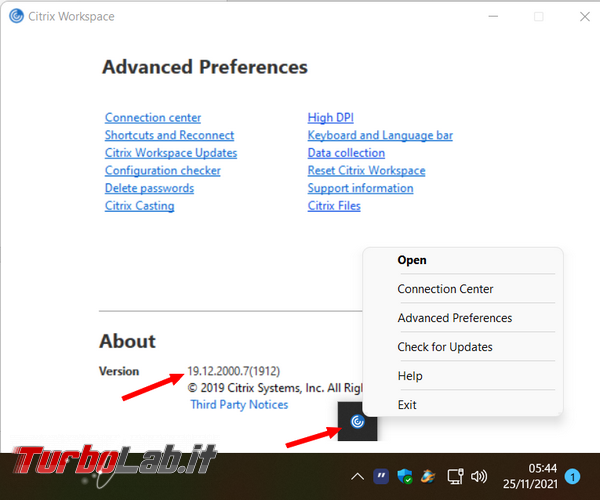Click the Citrix Workspace logo in title bar
600x500 pixels.
click(x=16, y=16)
